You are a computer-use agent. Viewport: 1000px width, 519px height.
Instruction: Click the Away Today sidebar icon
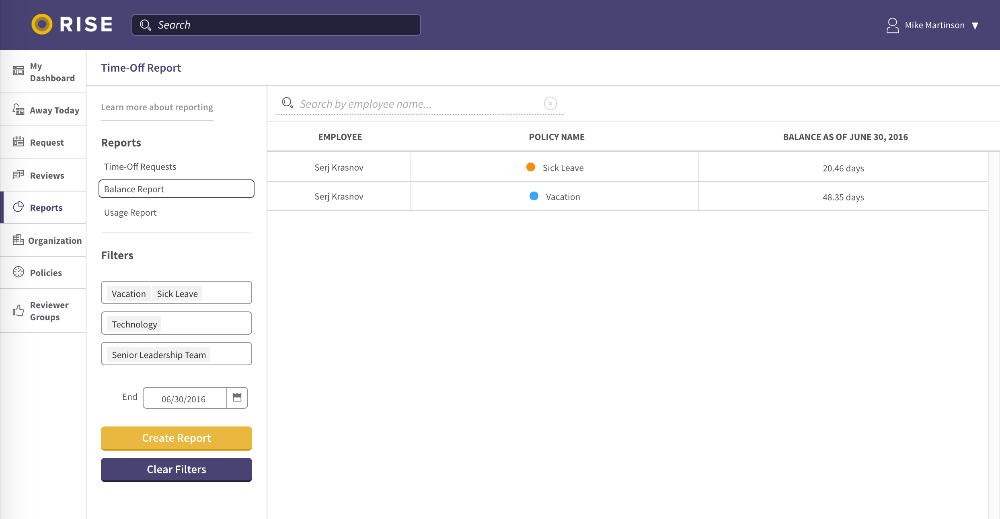tap(18, 110)
